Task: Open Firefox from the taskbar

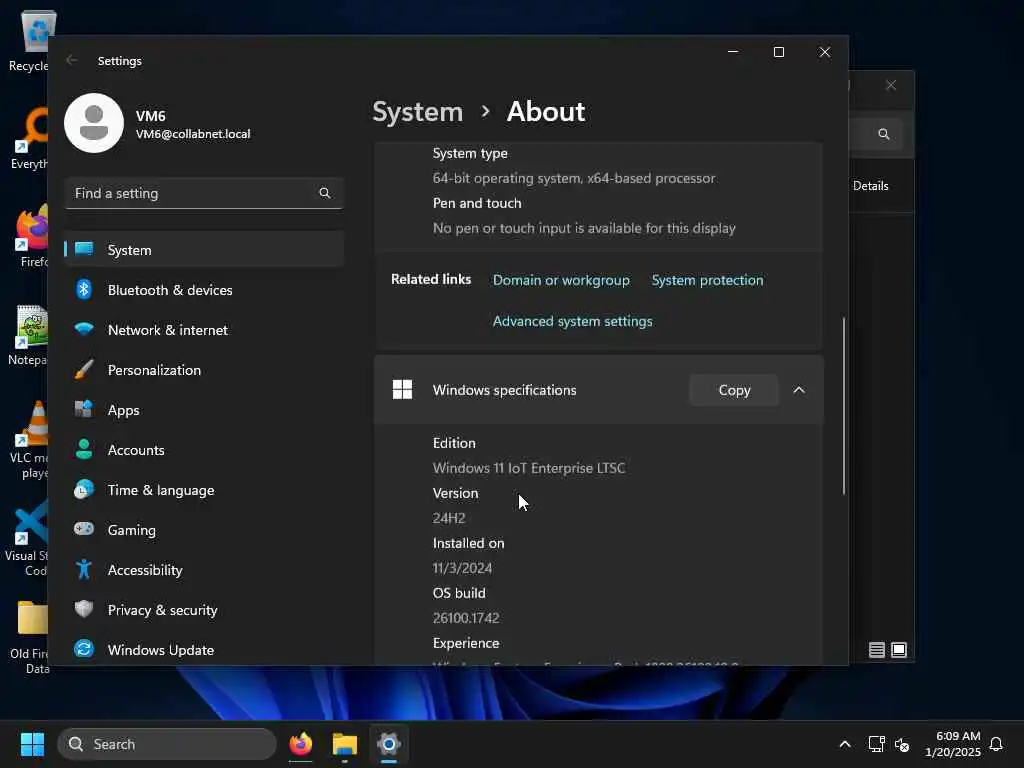Action: (x=300, y=744)
